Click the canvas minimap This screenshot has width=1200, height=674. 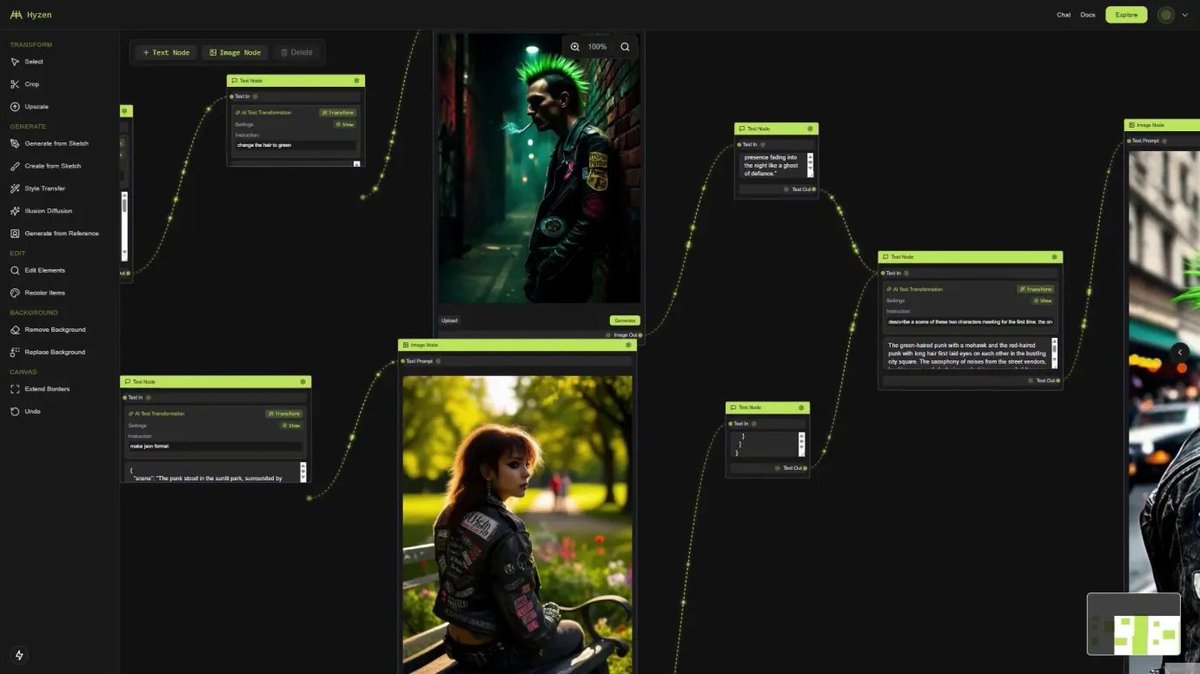pyautogui.click(x=1133, y=624)
